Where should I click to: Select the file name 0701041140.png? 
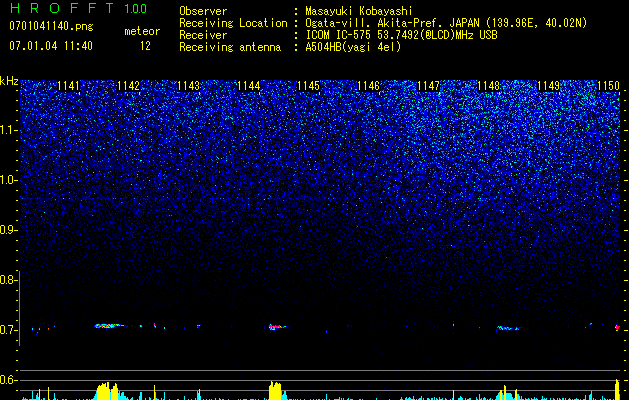51,26
